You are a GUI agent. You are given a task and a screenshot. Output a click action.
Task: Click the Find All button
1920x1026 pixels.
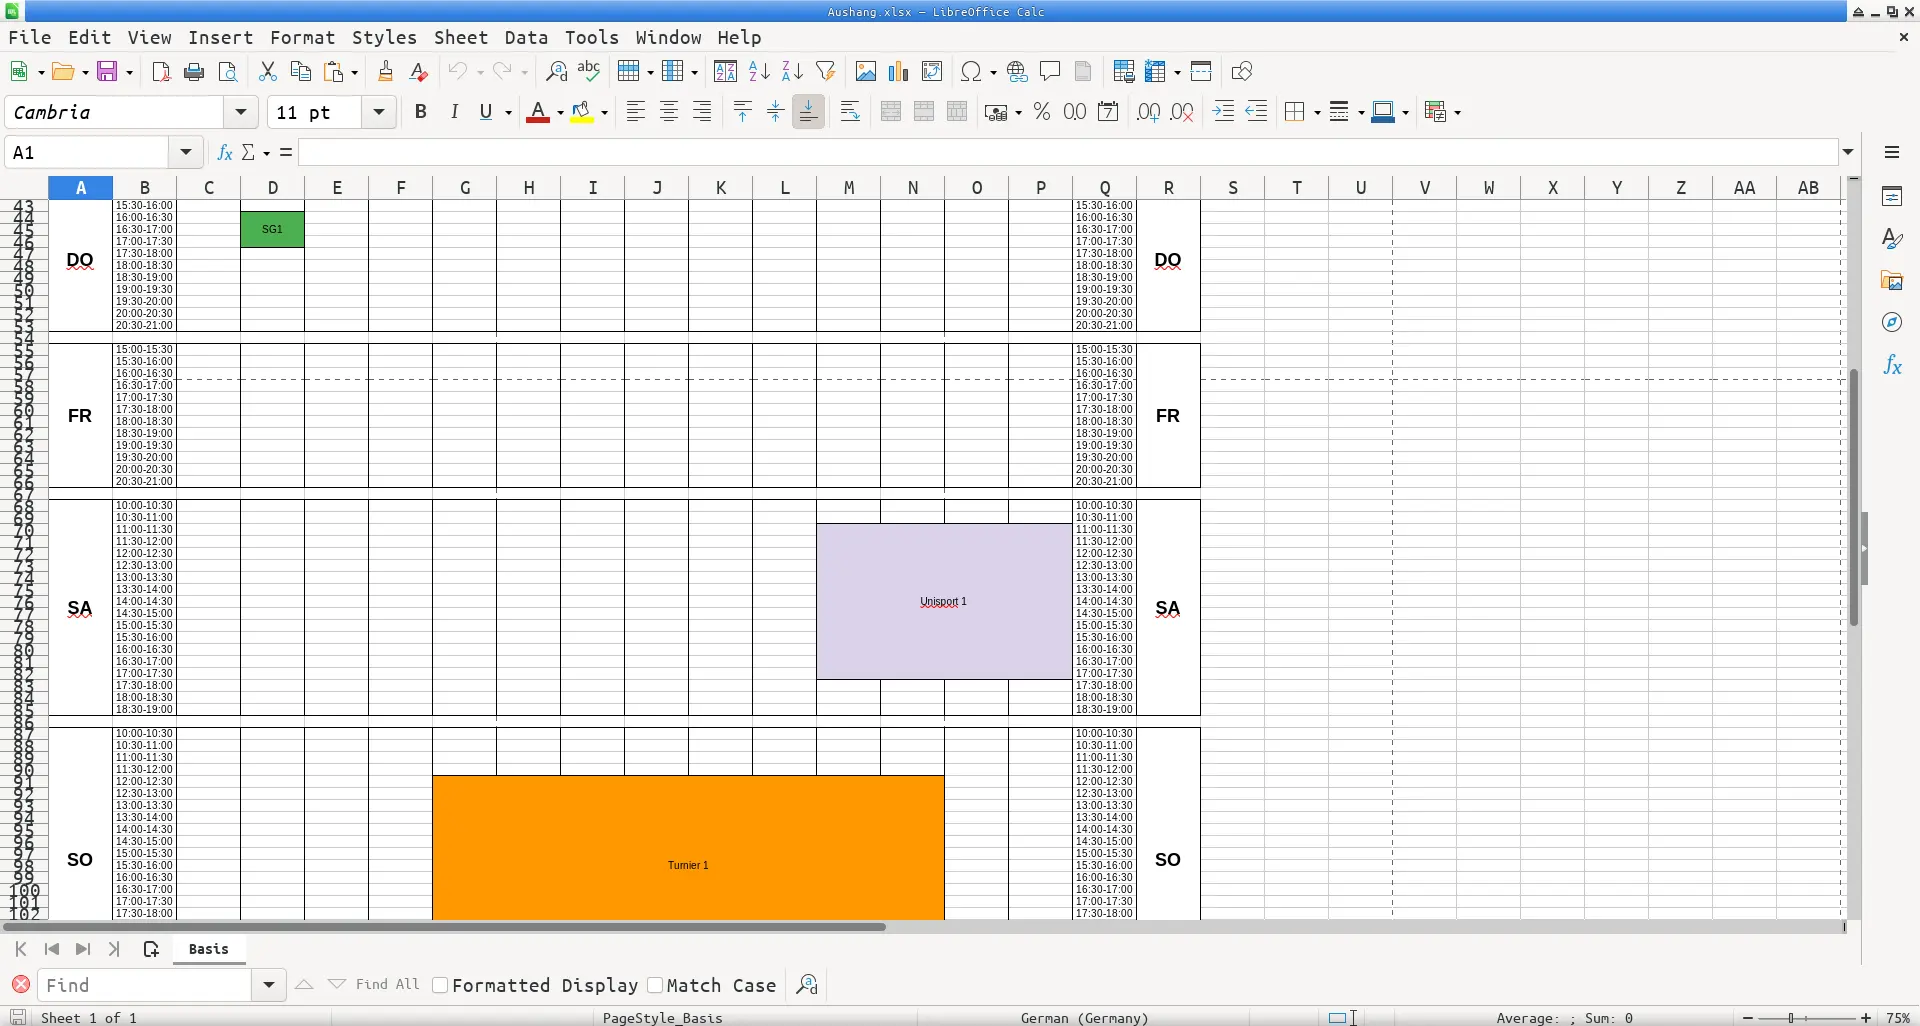click(387, 985)
